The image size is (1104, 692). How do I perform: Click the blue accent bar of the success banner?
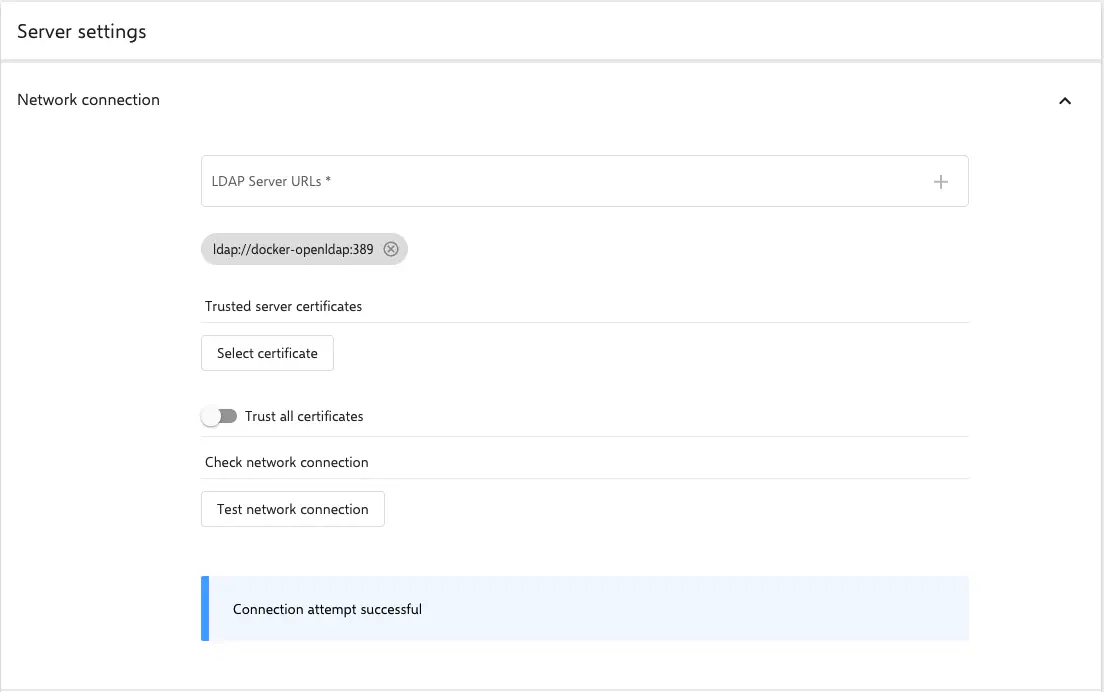pos(204,608)
